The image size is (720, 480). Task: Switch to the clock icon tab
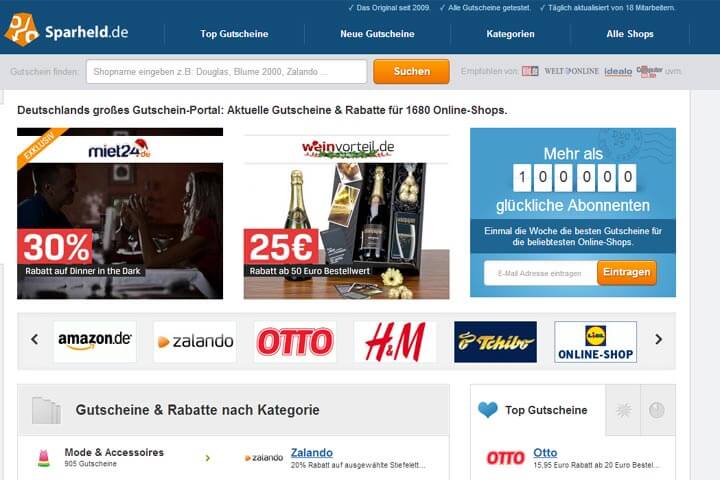[657, 410]
